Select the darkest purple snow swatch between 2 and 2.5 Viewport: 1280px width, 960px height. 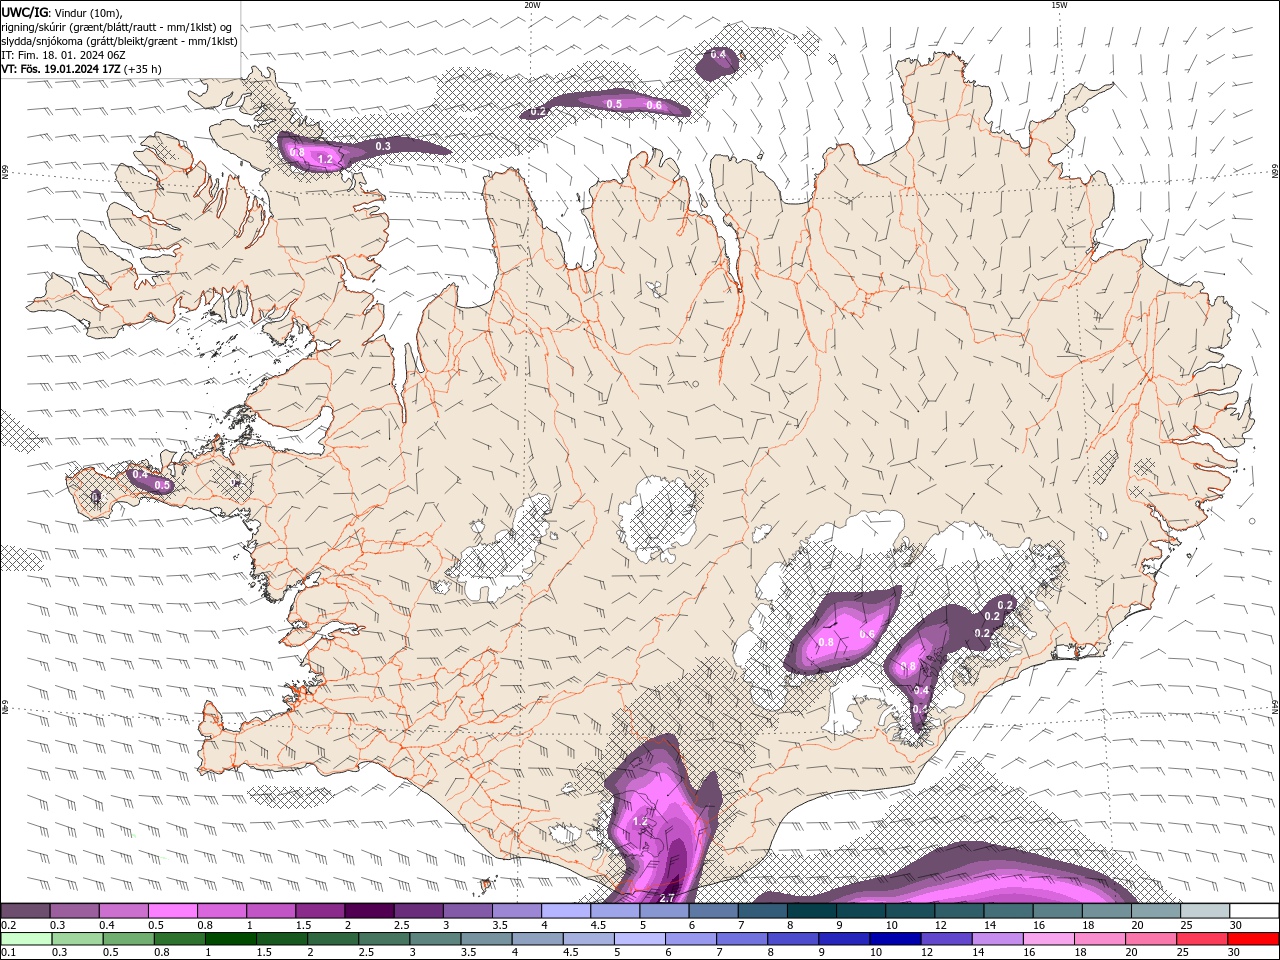click(369, 910)
